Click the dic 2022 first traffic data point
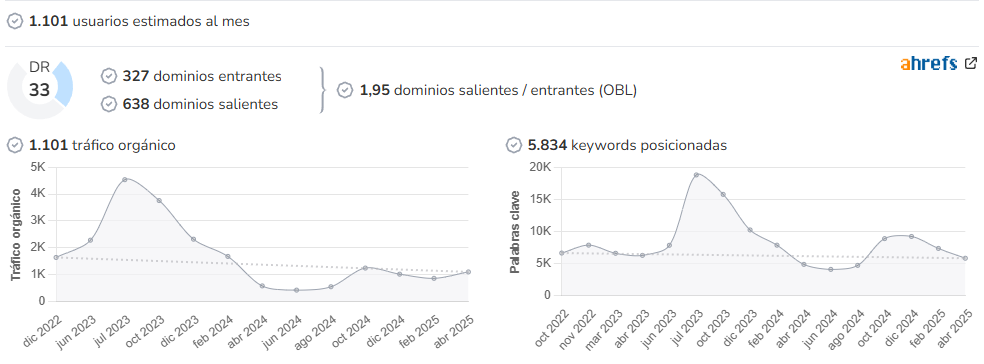 point(56,257)
